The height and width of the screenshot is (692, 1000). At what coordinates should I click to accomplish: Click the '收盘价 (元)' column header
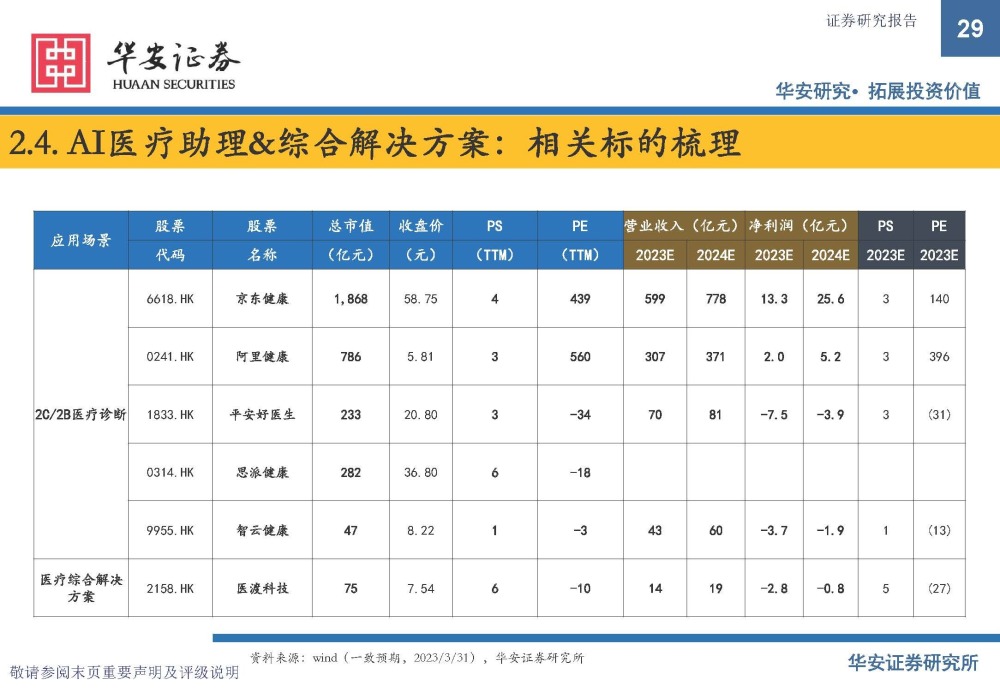point(421,240)
